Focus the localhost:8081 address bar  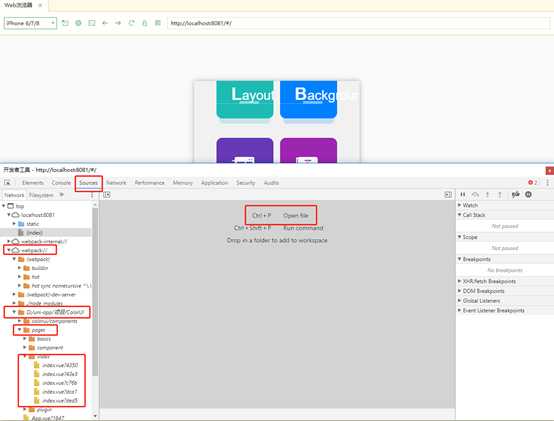tap(359, 23)
